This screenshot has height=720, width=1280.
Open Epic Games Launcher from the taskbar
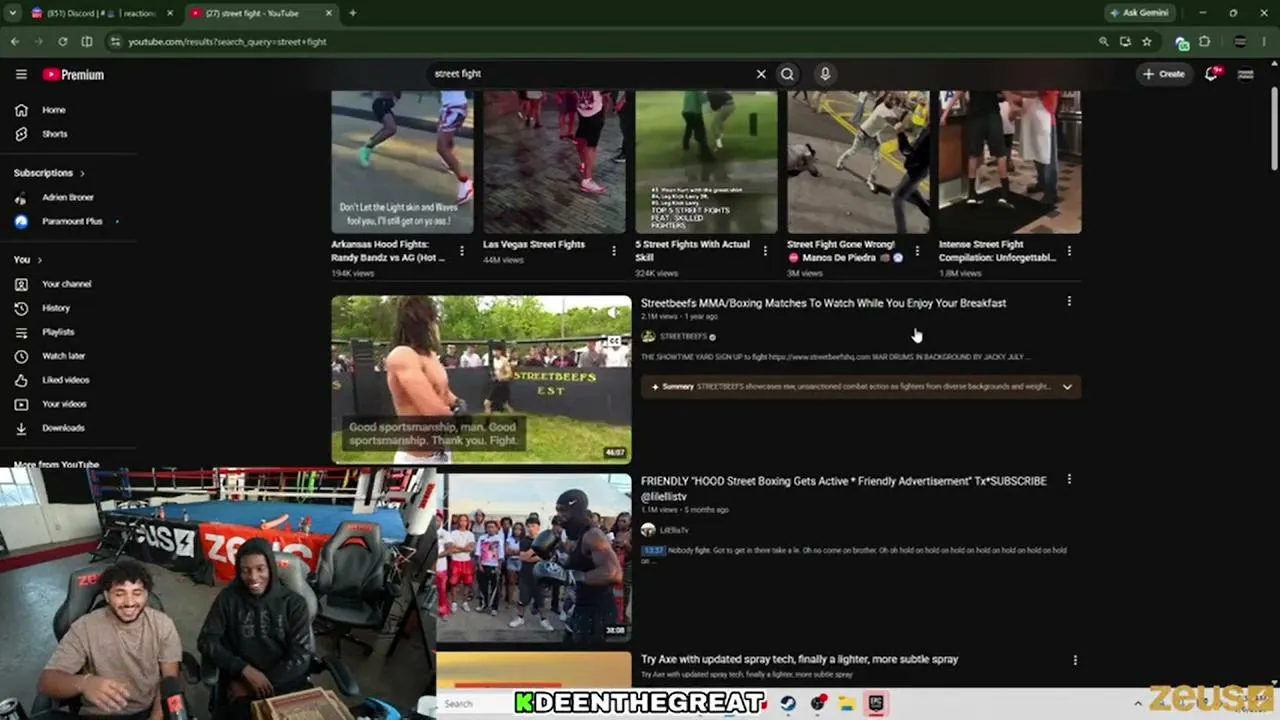point(876,704)
